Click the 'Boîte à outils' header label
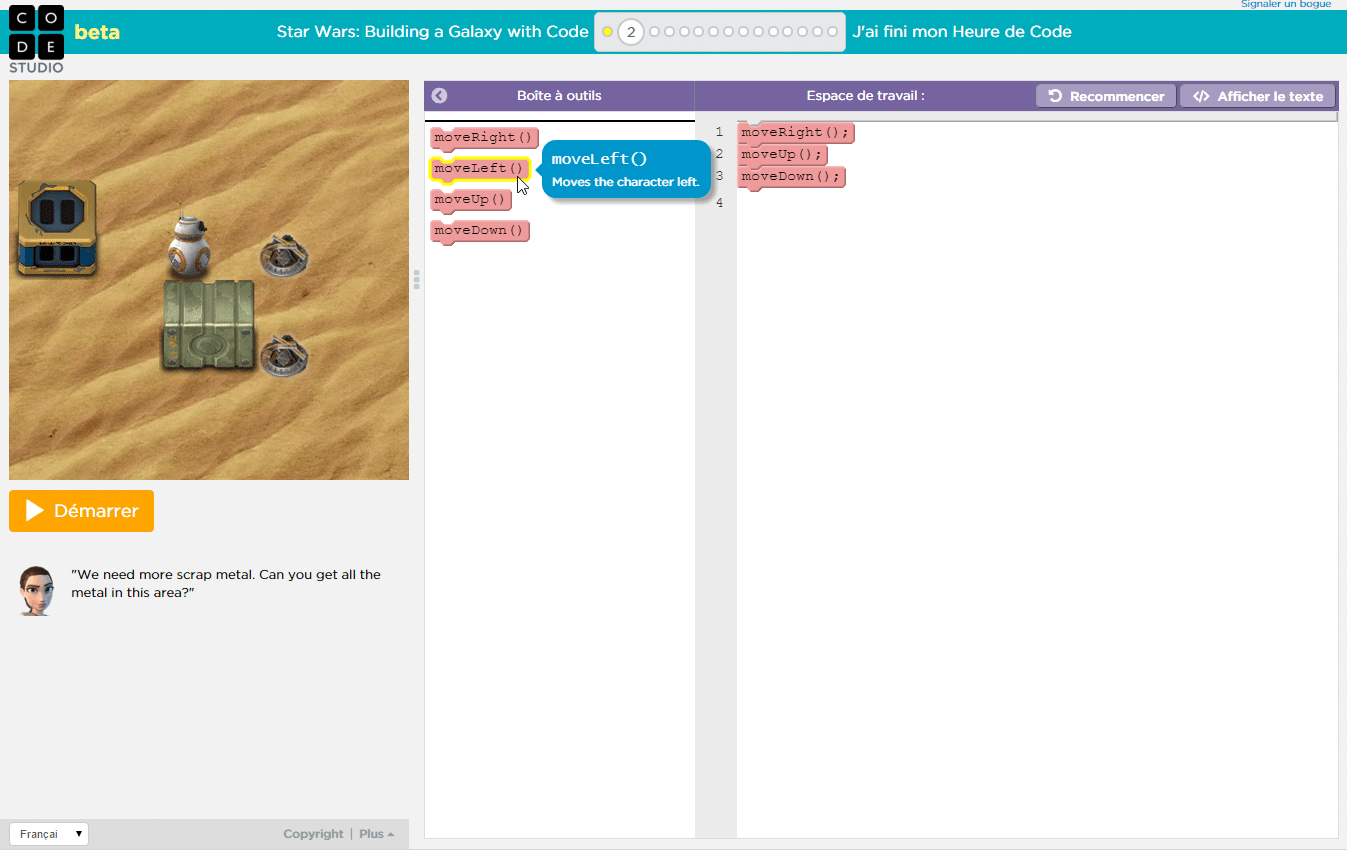This screenshot has width=1347, height=850. coord(559,96)
